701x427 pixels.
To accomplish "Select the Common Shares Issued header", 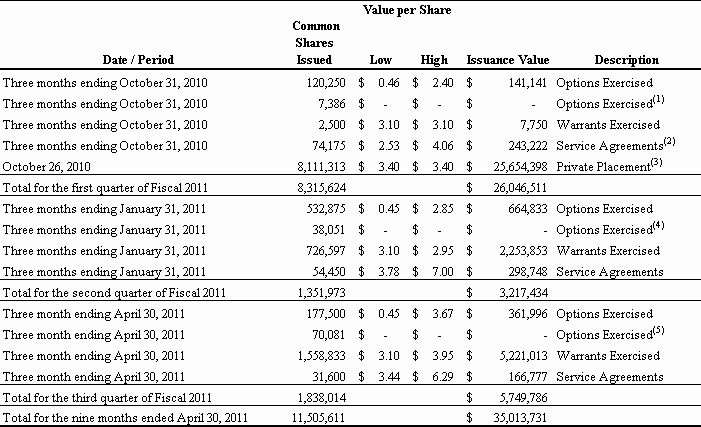I will (x=319, y=42).
